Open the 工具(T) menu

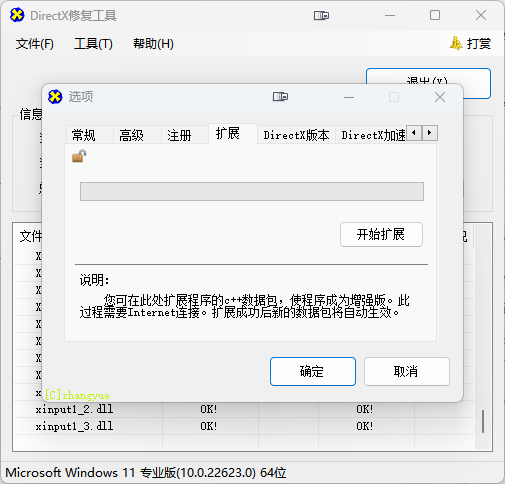click(93, 44)
